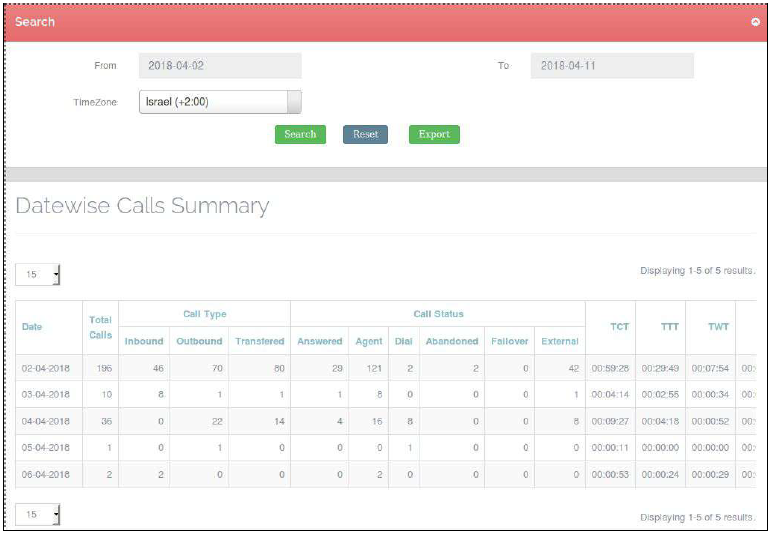This screenshot has width=773, height=536.
Task: Sort by the Answered column header
Action: tap(320, 341)
